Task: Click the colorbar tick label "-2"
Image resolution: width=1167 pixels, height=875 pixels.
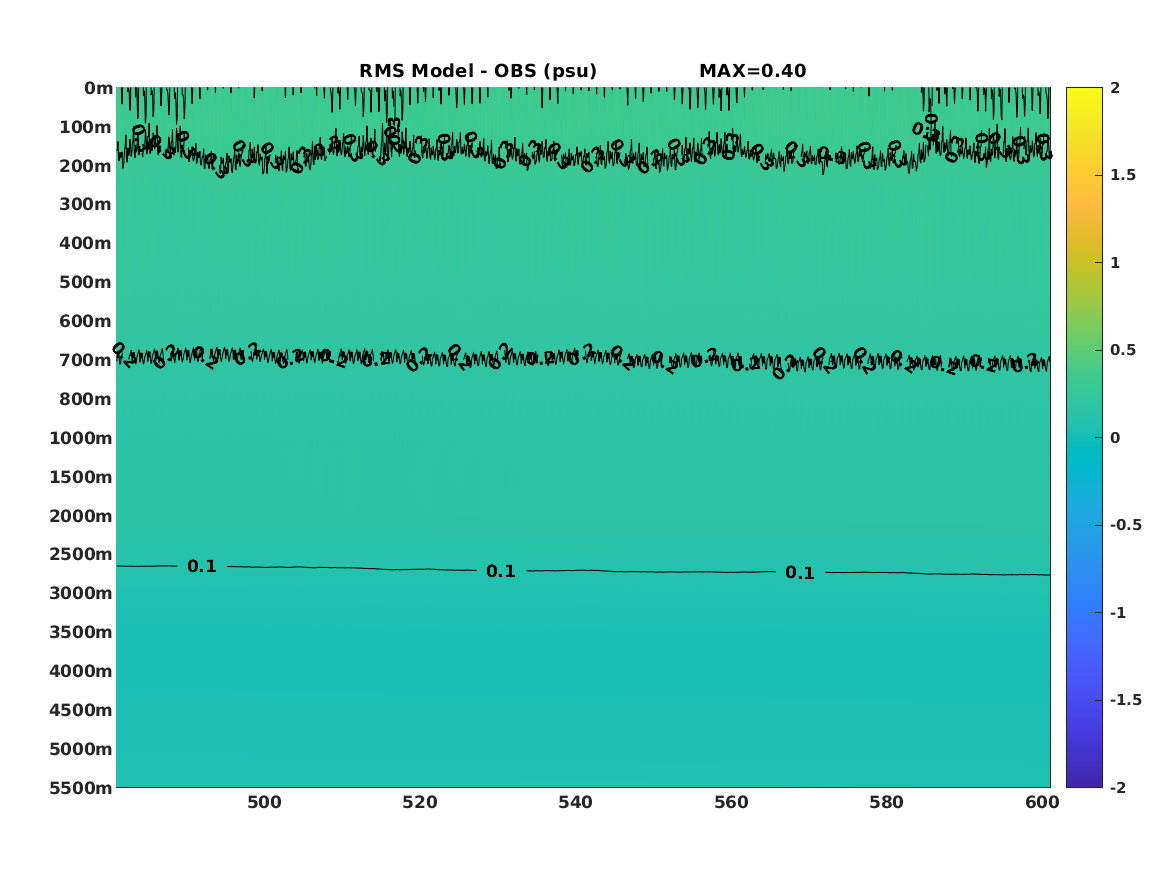Action: [1118, 787]
